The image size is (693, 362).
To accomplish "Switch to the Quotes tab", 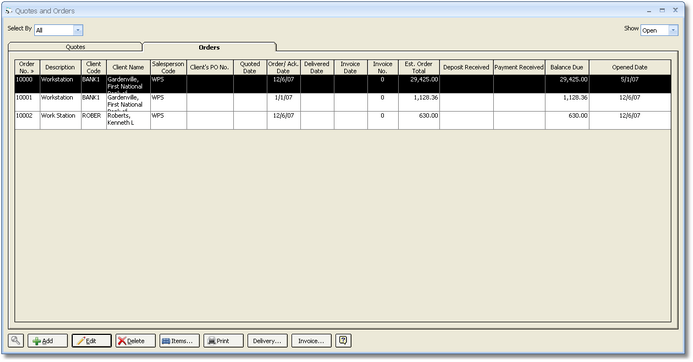I will (75, 47).
